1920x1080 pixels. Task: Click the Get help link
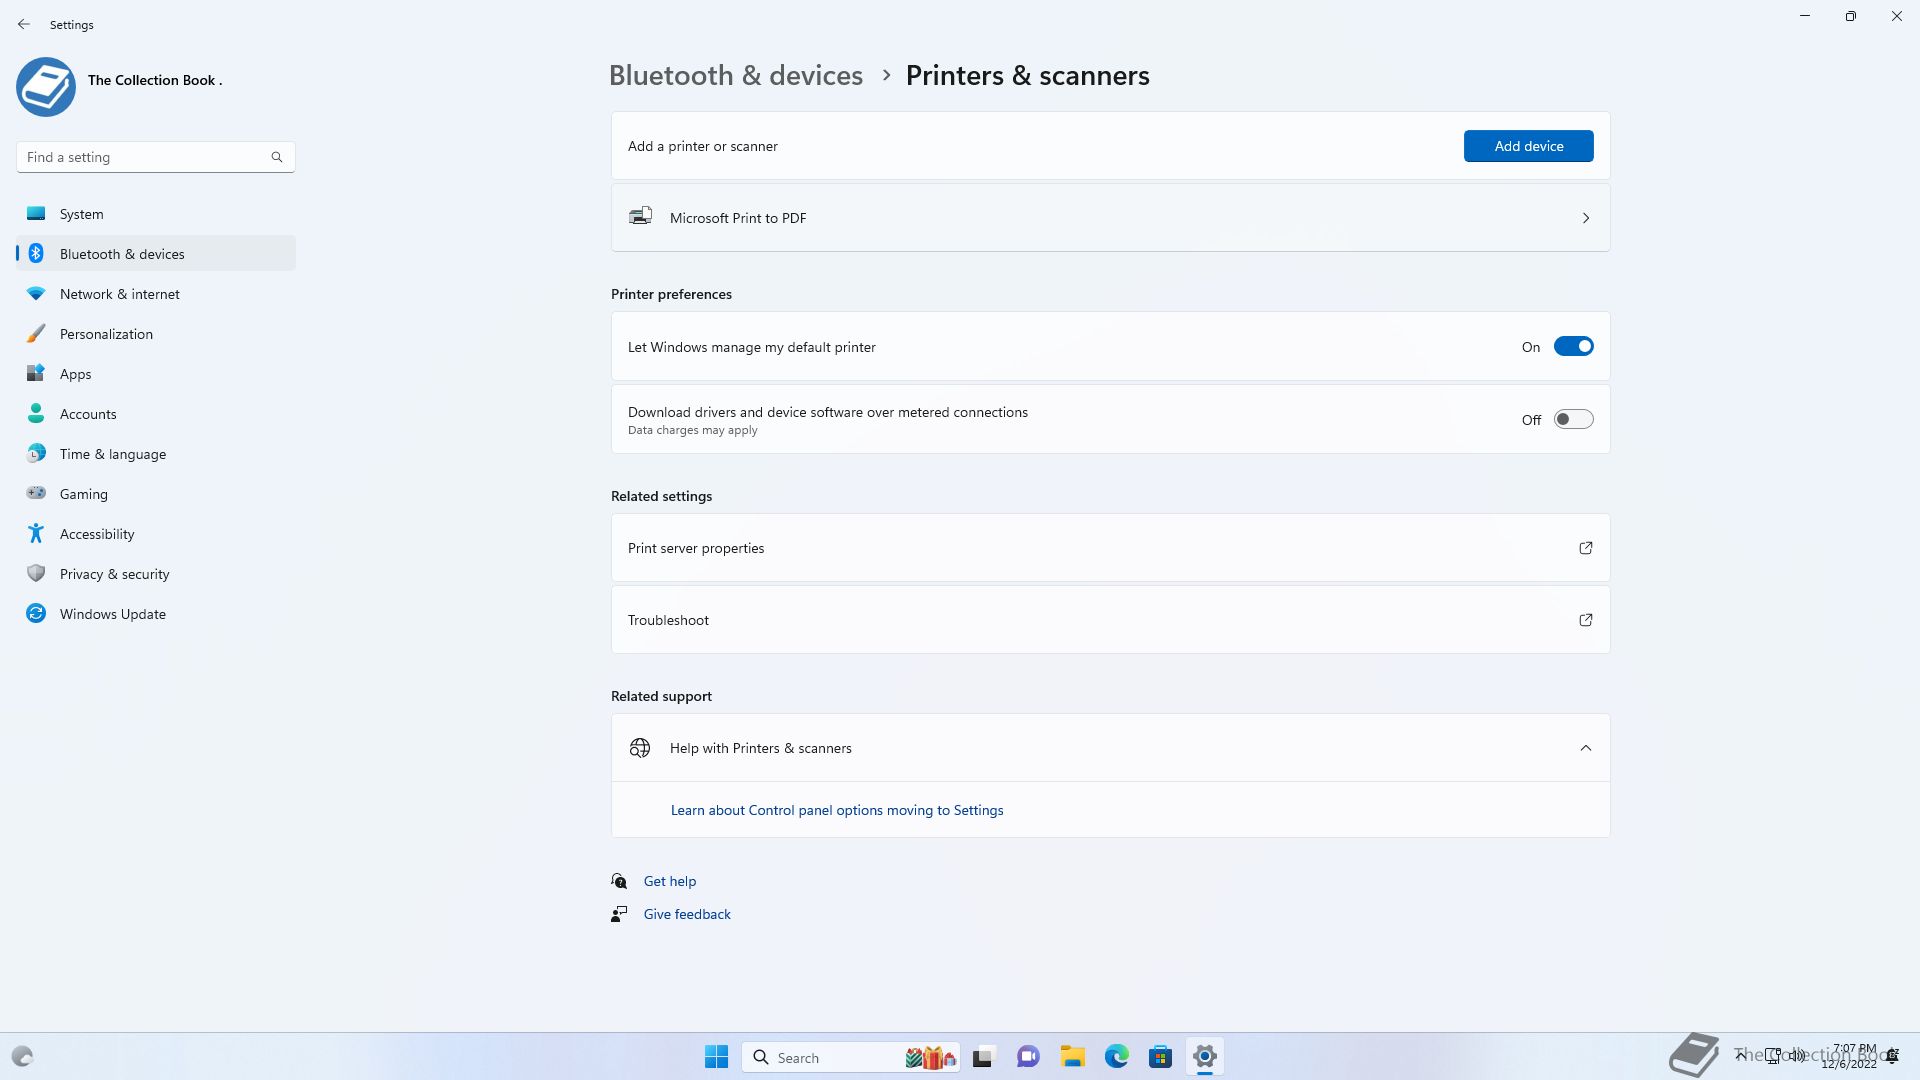(x=670, y=881)
